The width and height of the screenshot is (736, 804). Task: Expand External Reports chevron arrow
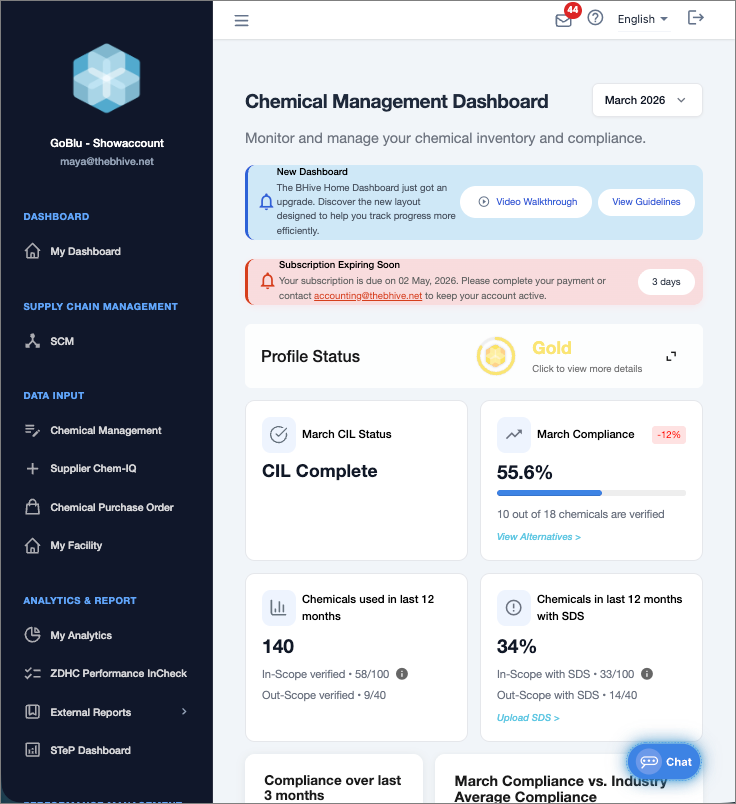184,712
